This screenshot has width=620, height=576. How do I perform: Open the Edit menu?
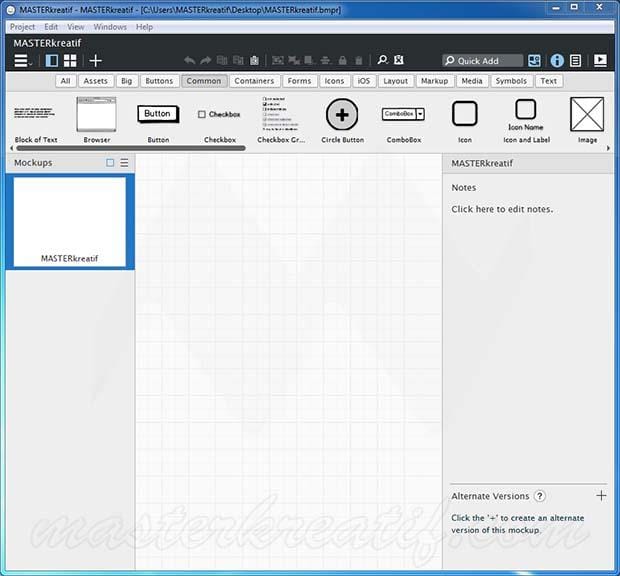point(51,27)
